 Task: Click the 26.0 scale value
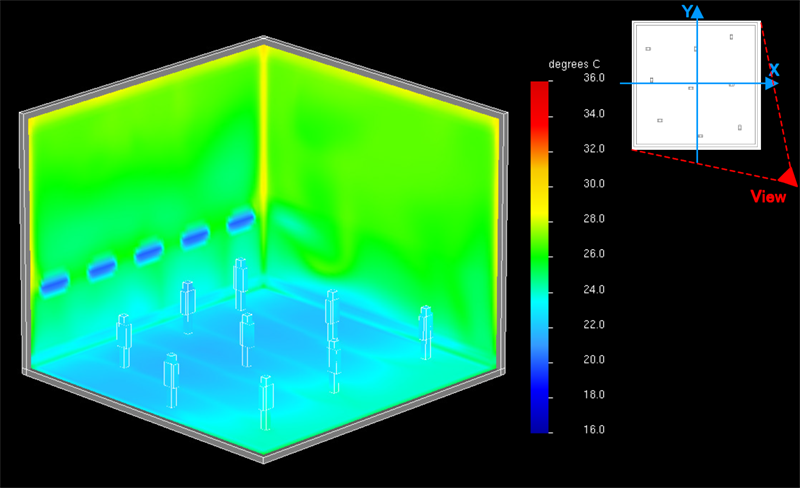pyautogui.click(x=594, y=254)
